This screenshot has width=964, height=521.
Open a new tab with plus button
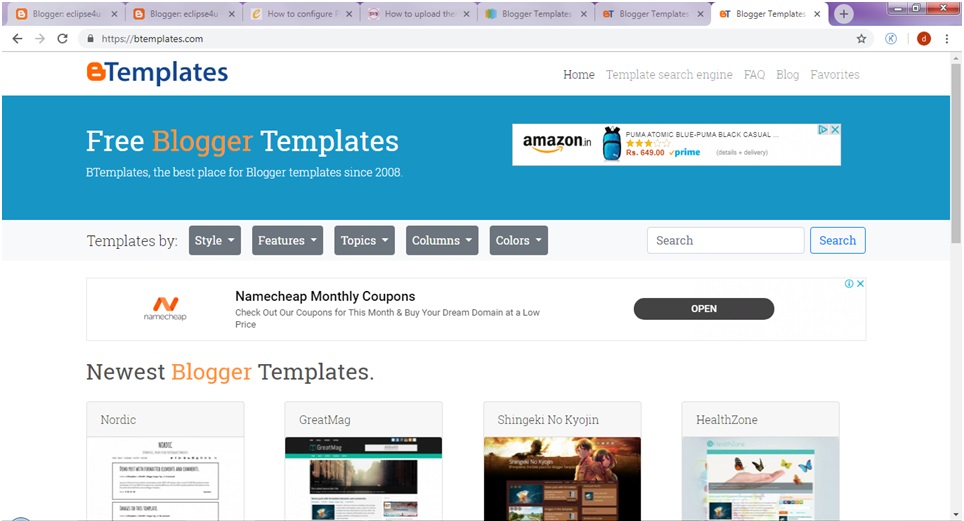click(844, 14)
